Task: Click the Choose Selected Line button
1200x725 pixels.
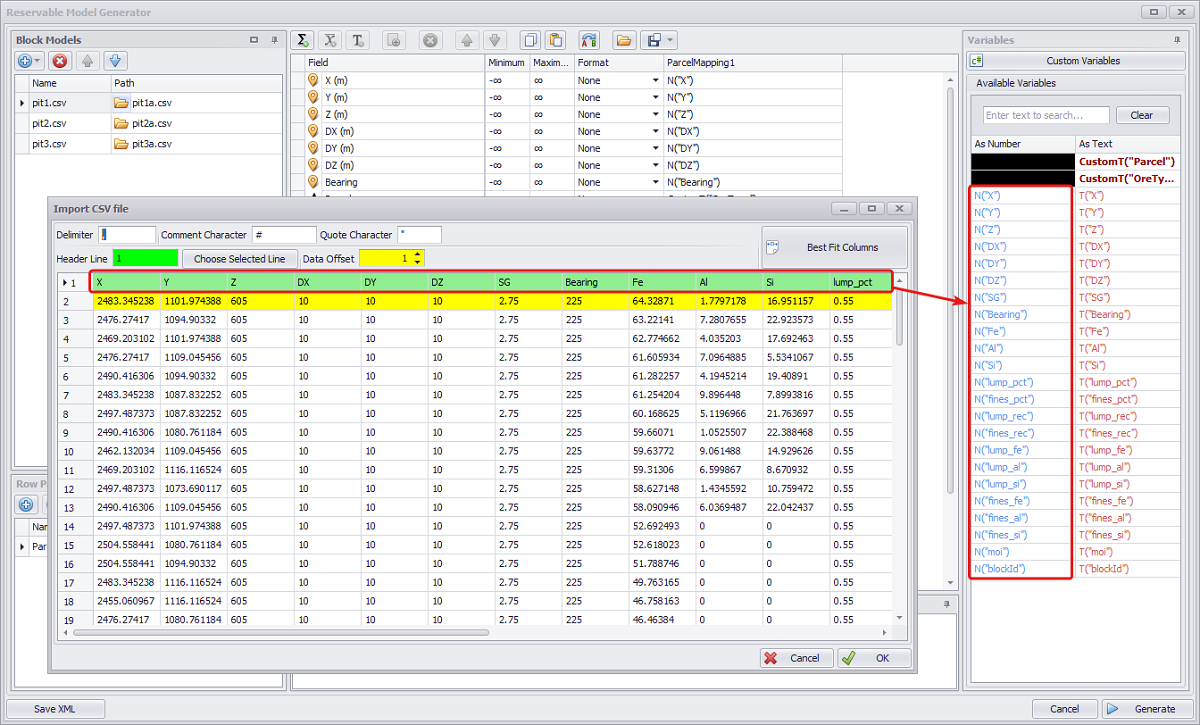Action: tap(239, 258)
